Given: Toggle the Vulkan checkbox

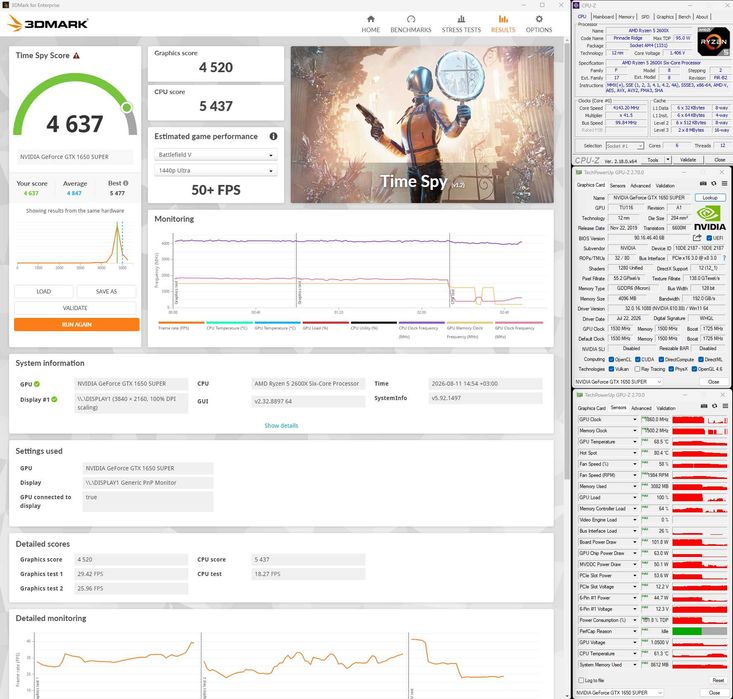Looking at the screenshot, I should (x=611, y=369).
